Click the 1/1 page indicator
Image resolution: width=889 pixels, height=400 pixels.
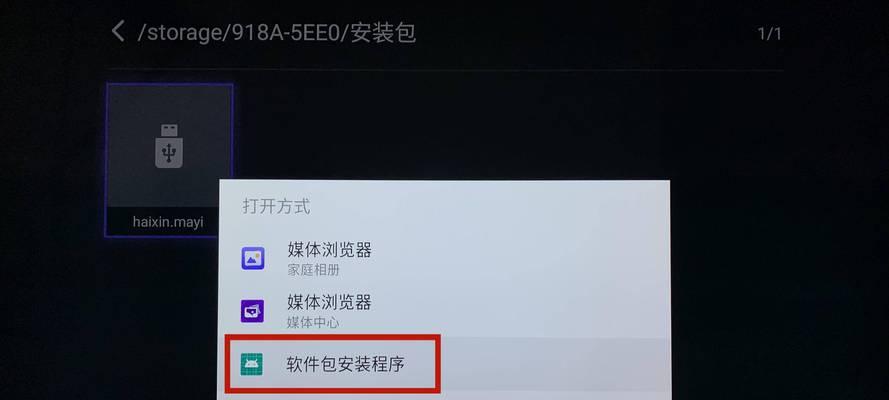(769, 34)
